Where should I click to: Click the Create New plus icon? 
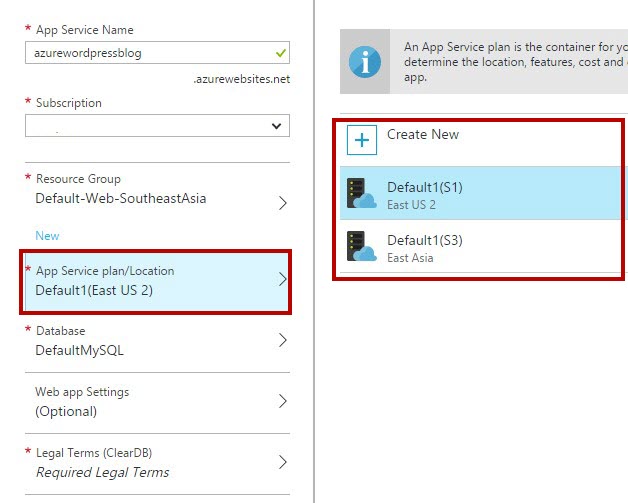click(362, 140)
